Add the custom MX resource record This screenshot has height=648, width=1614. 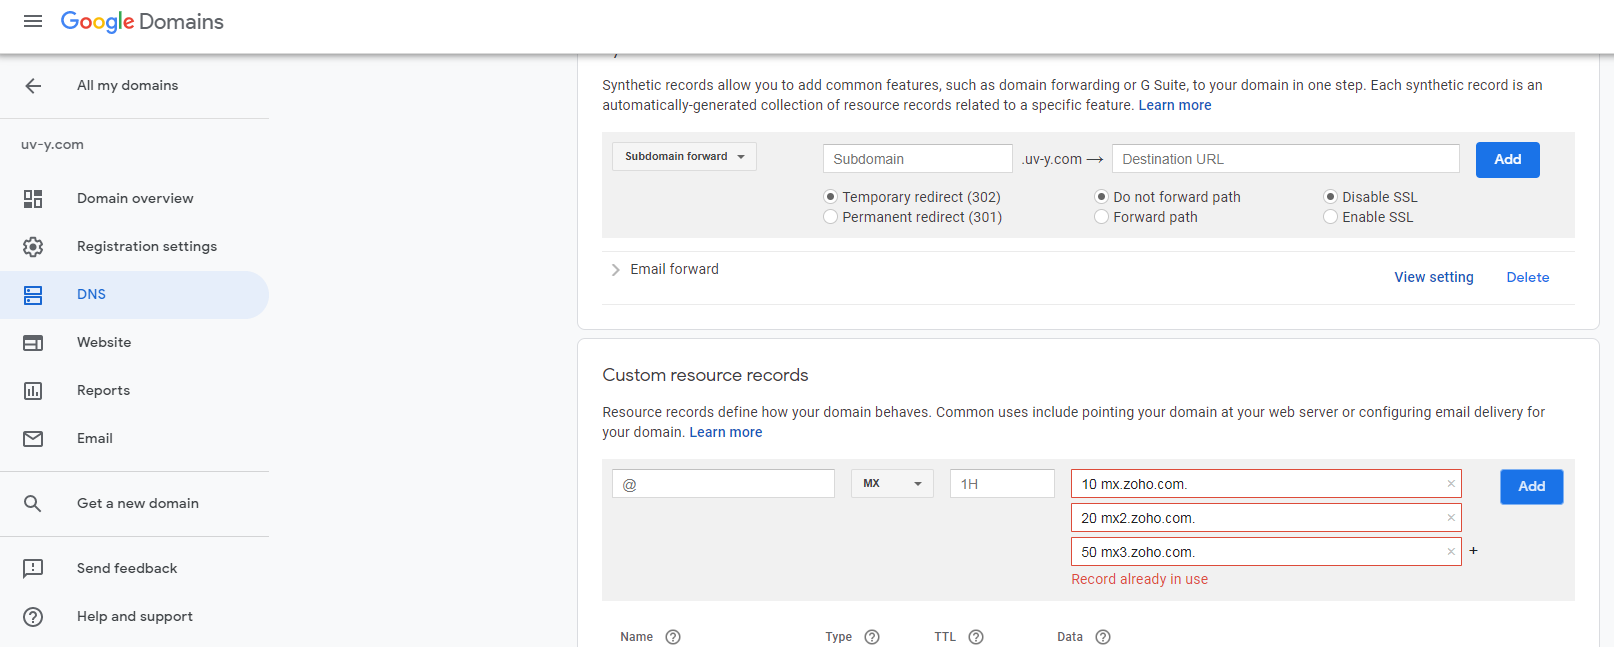(x=1532, y=487)
